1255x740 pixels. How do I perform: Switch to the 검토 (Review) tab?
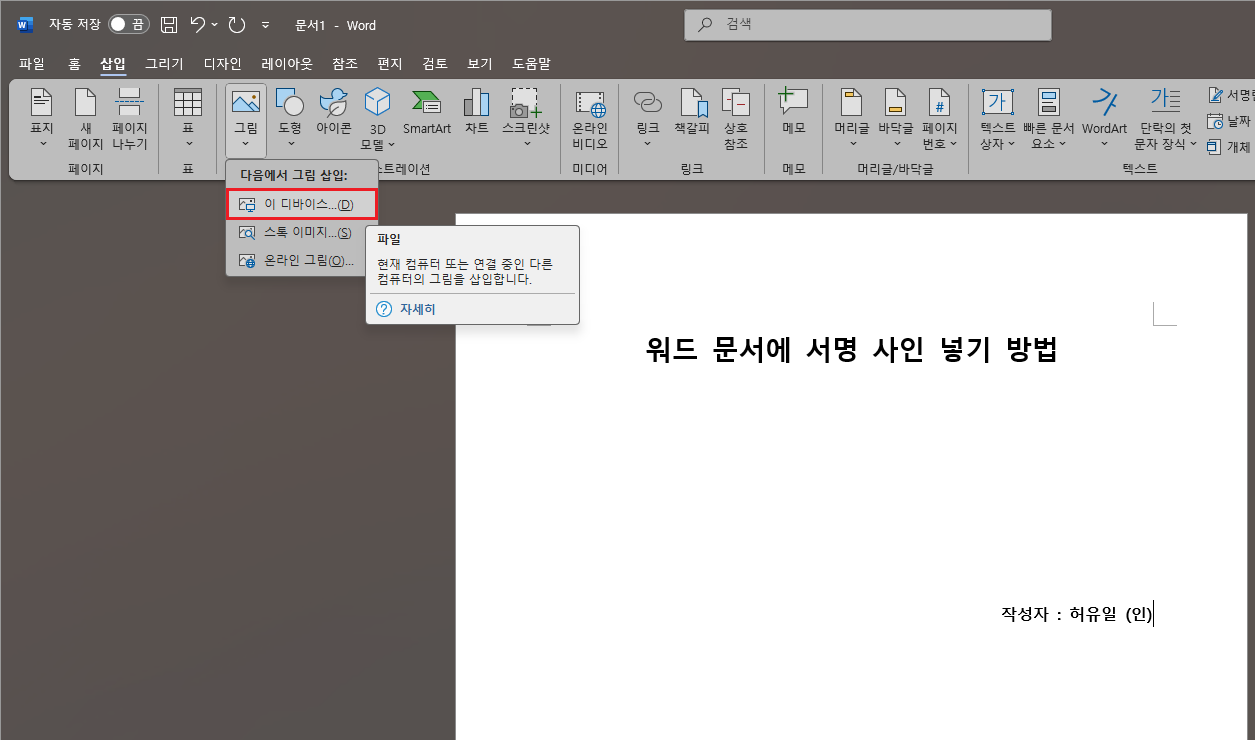pyautogui.click(x=435, y=64)
